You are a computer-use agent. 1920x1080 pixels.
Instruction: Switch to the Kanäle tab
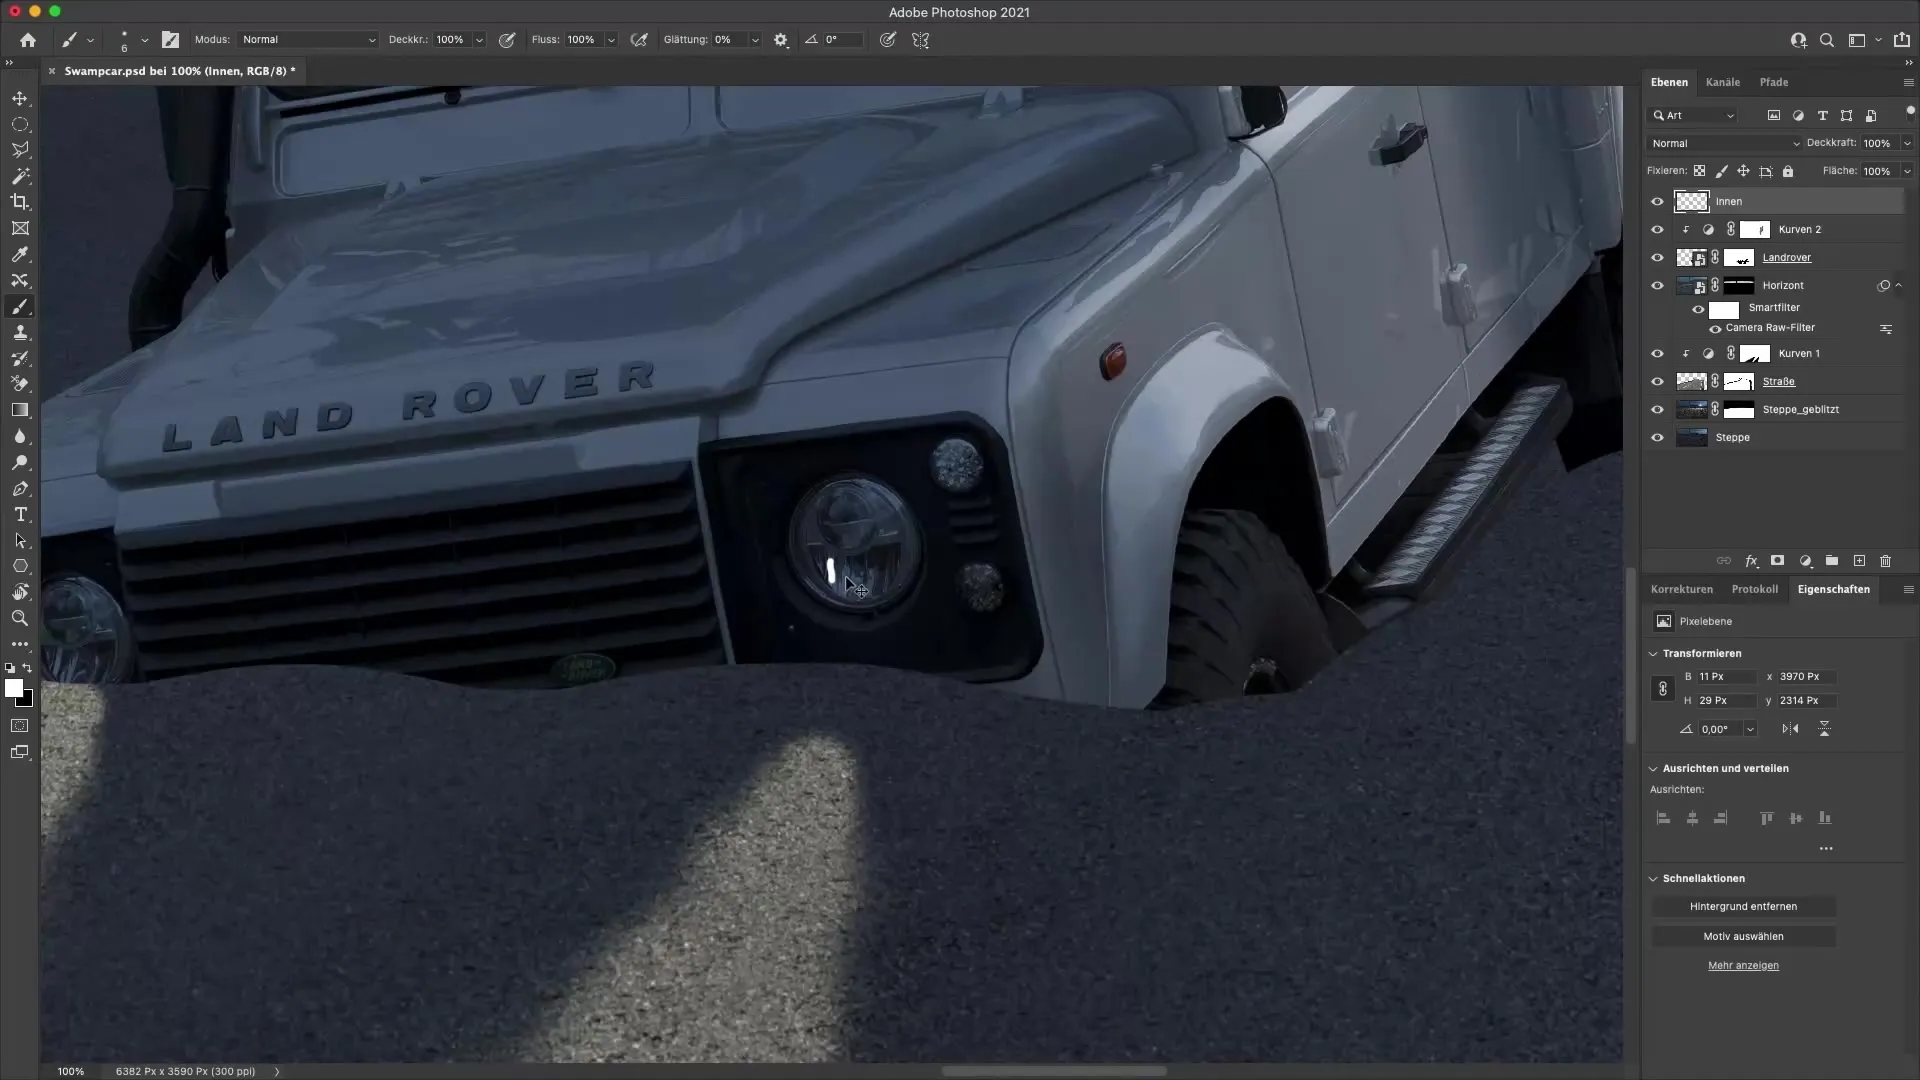coord(1722,82)
